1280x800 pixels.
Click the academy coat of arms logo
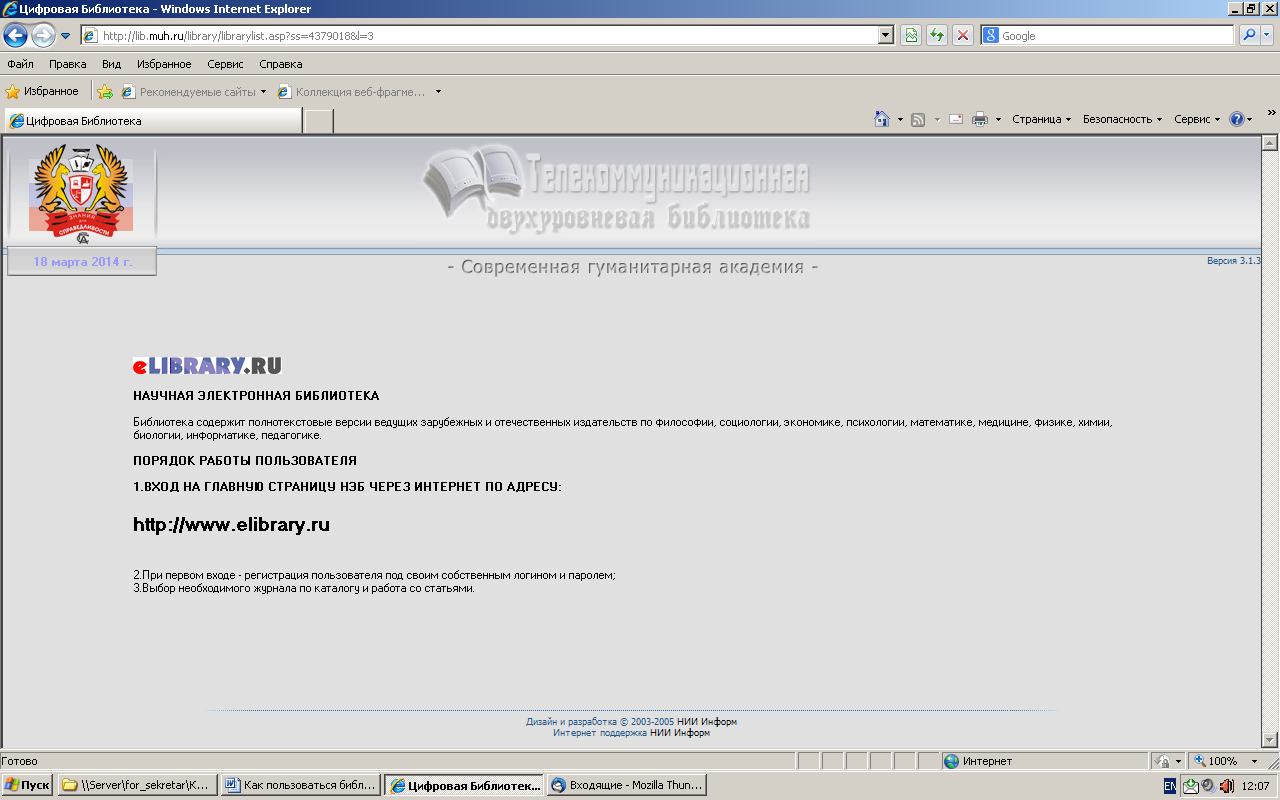coord(82,193)
